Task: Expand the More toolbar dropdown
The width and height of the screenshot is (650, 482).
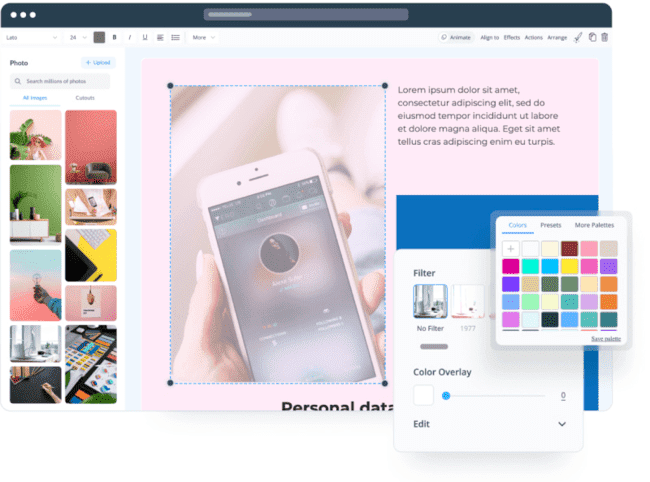Action: pyautogui.click(x=203, y=37)
